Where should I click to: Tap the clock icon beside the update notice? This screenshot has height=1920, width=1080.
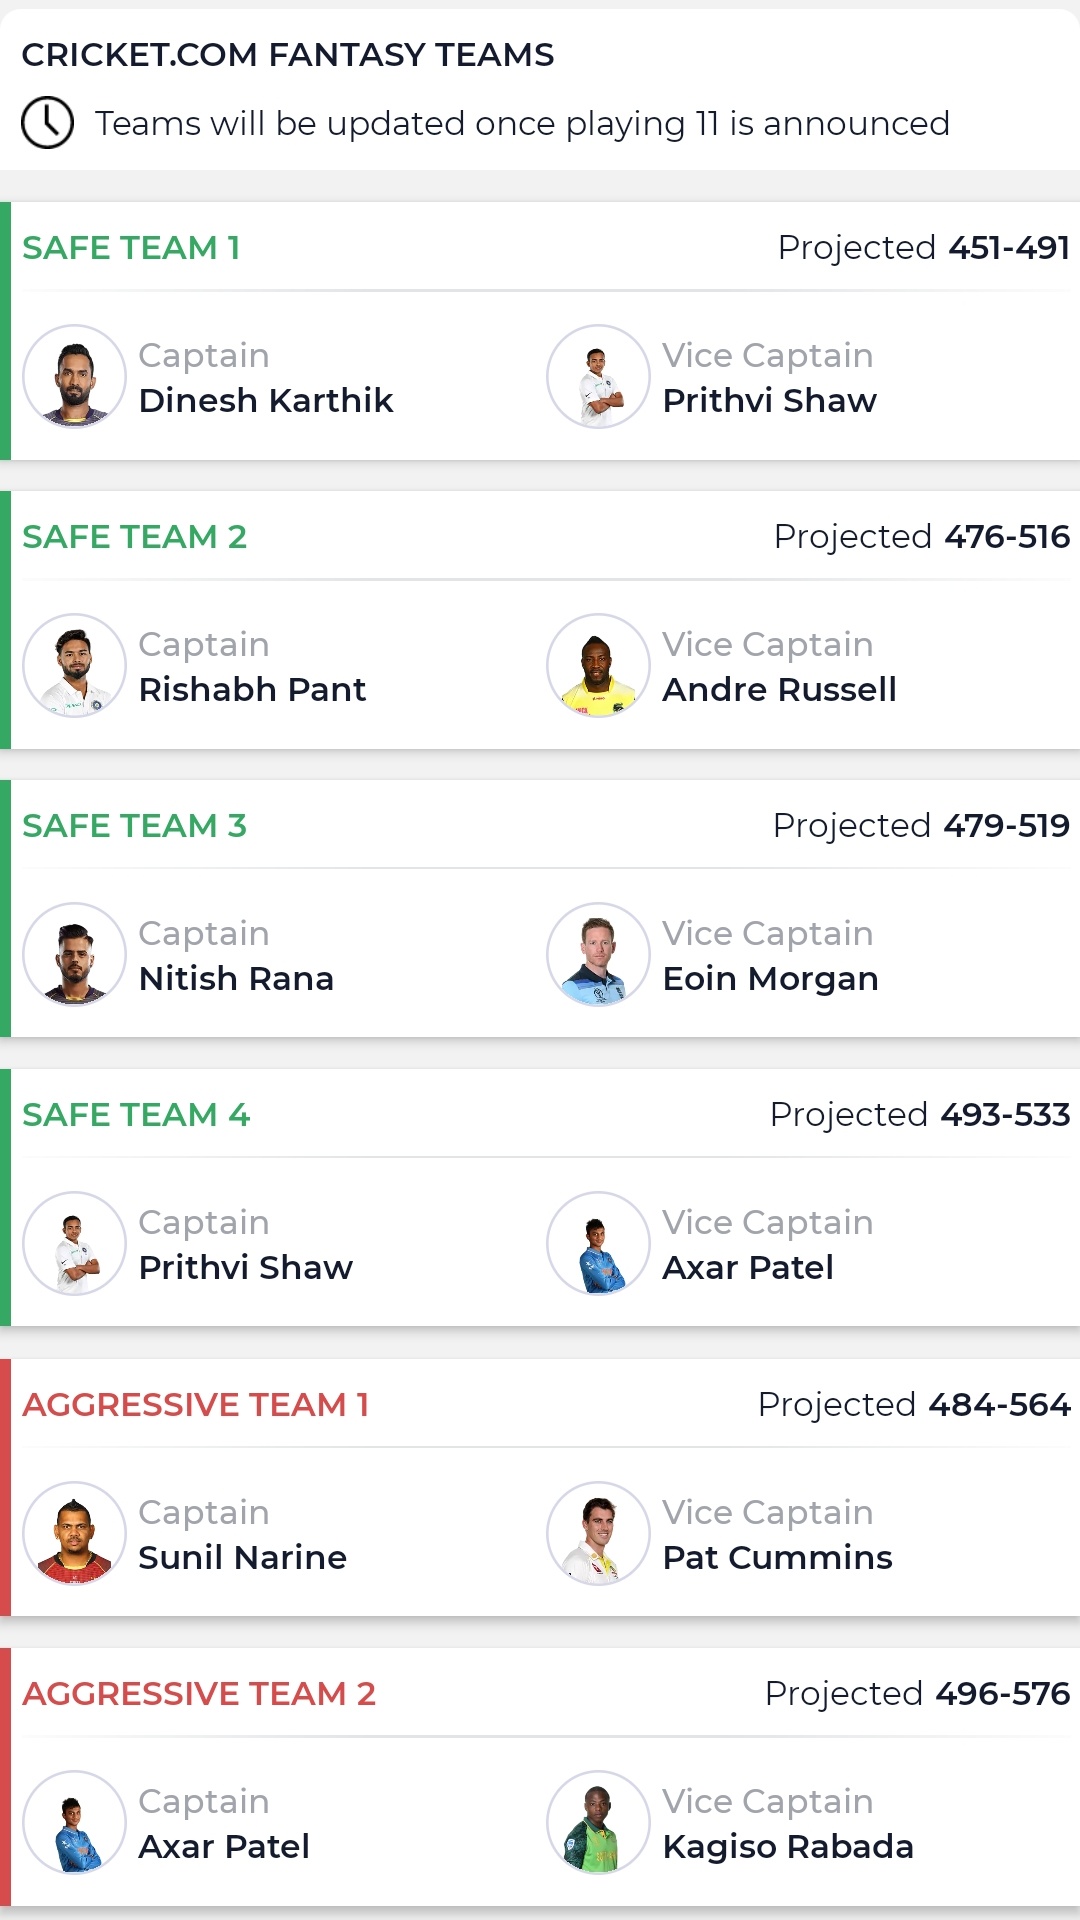pyautogui.click(x=47, y=123)
